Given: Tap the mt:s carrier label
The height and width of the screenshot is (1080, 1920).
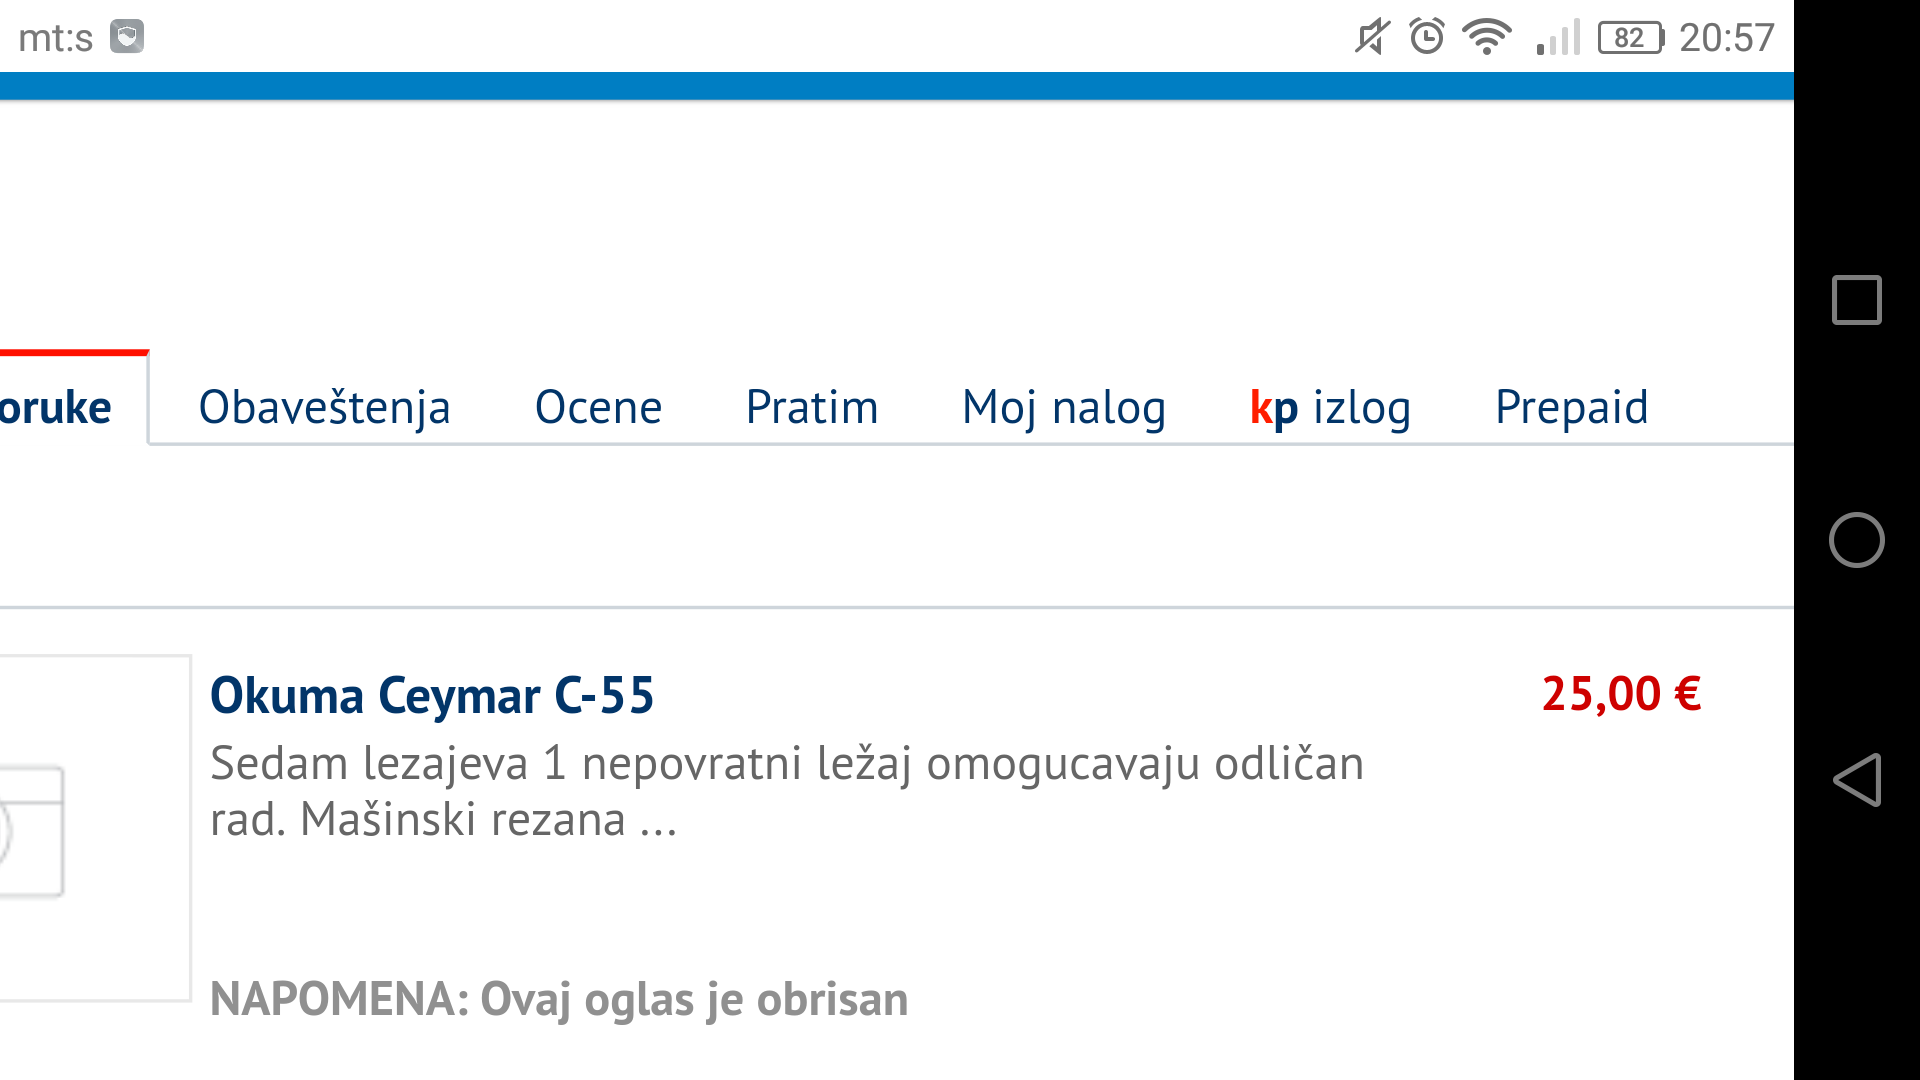Looking at the screenshot, I should pyautogui.click(x=56, y=38).
